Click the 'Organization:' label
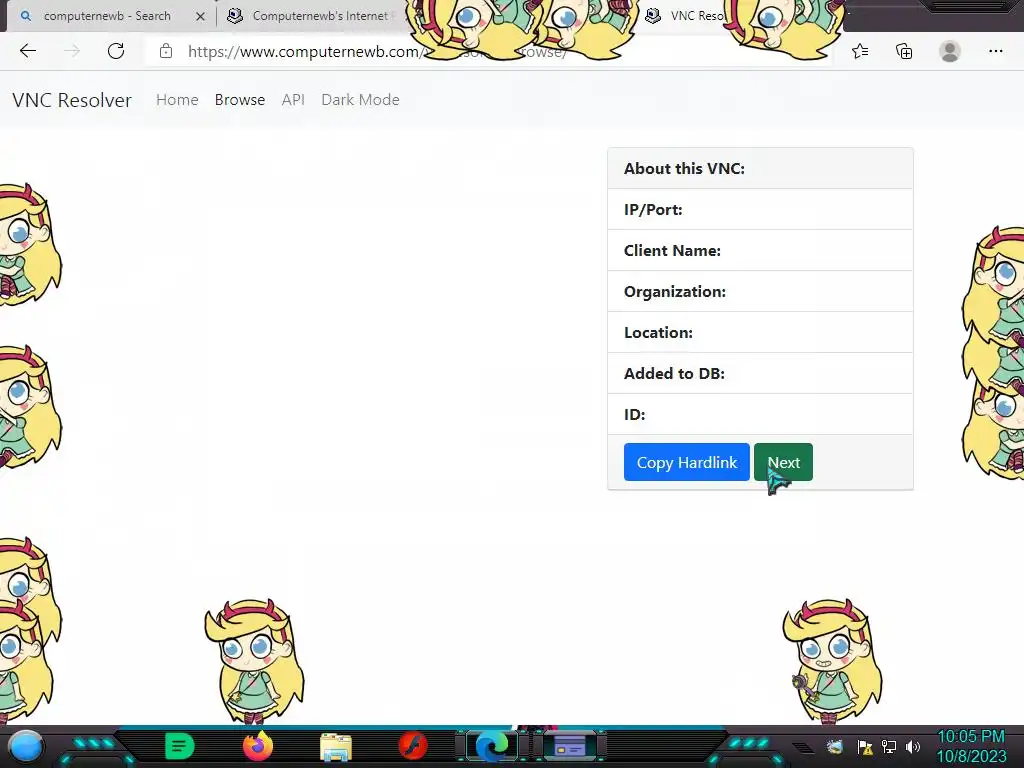Screen dimensions: 1024x768 coord(675,292)
